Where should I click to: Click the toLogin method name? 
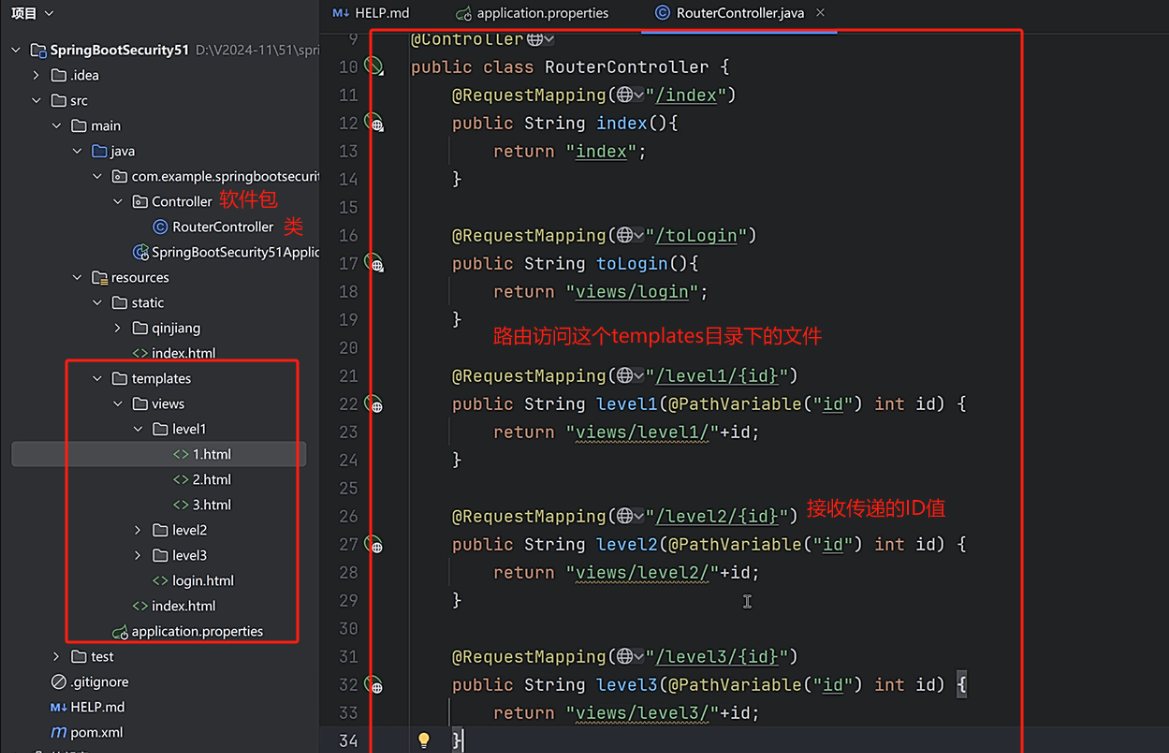pyautogui.click(x=631, y=263)
